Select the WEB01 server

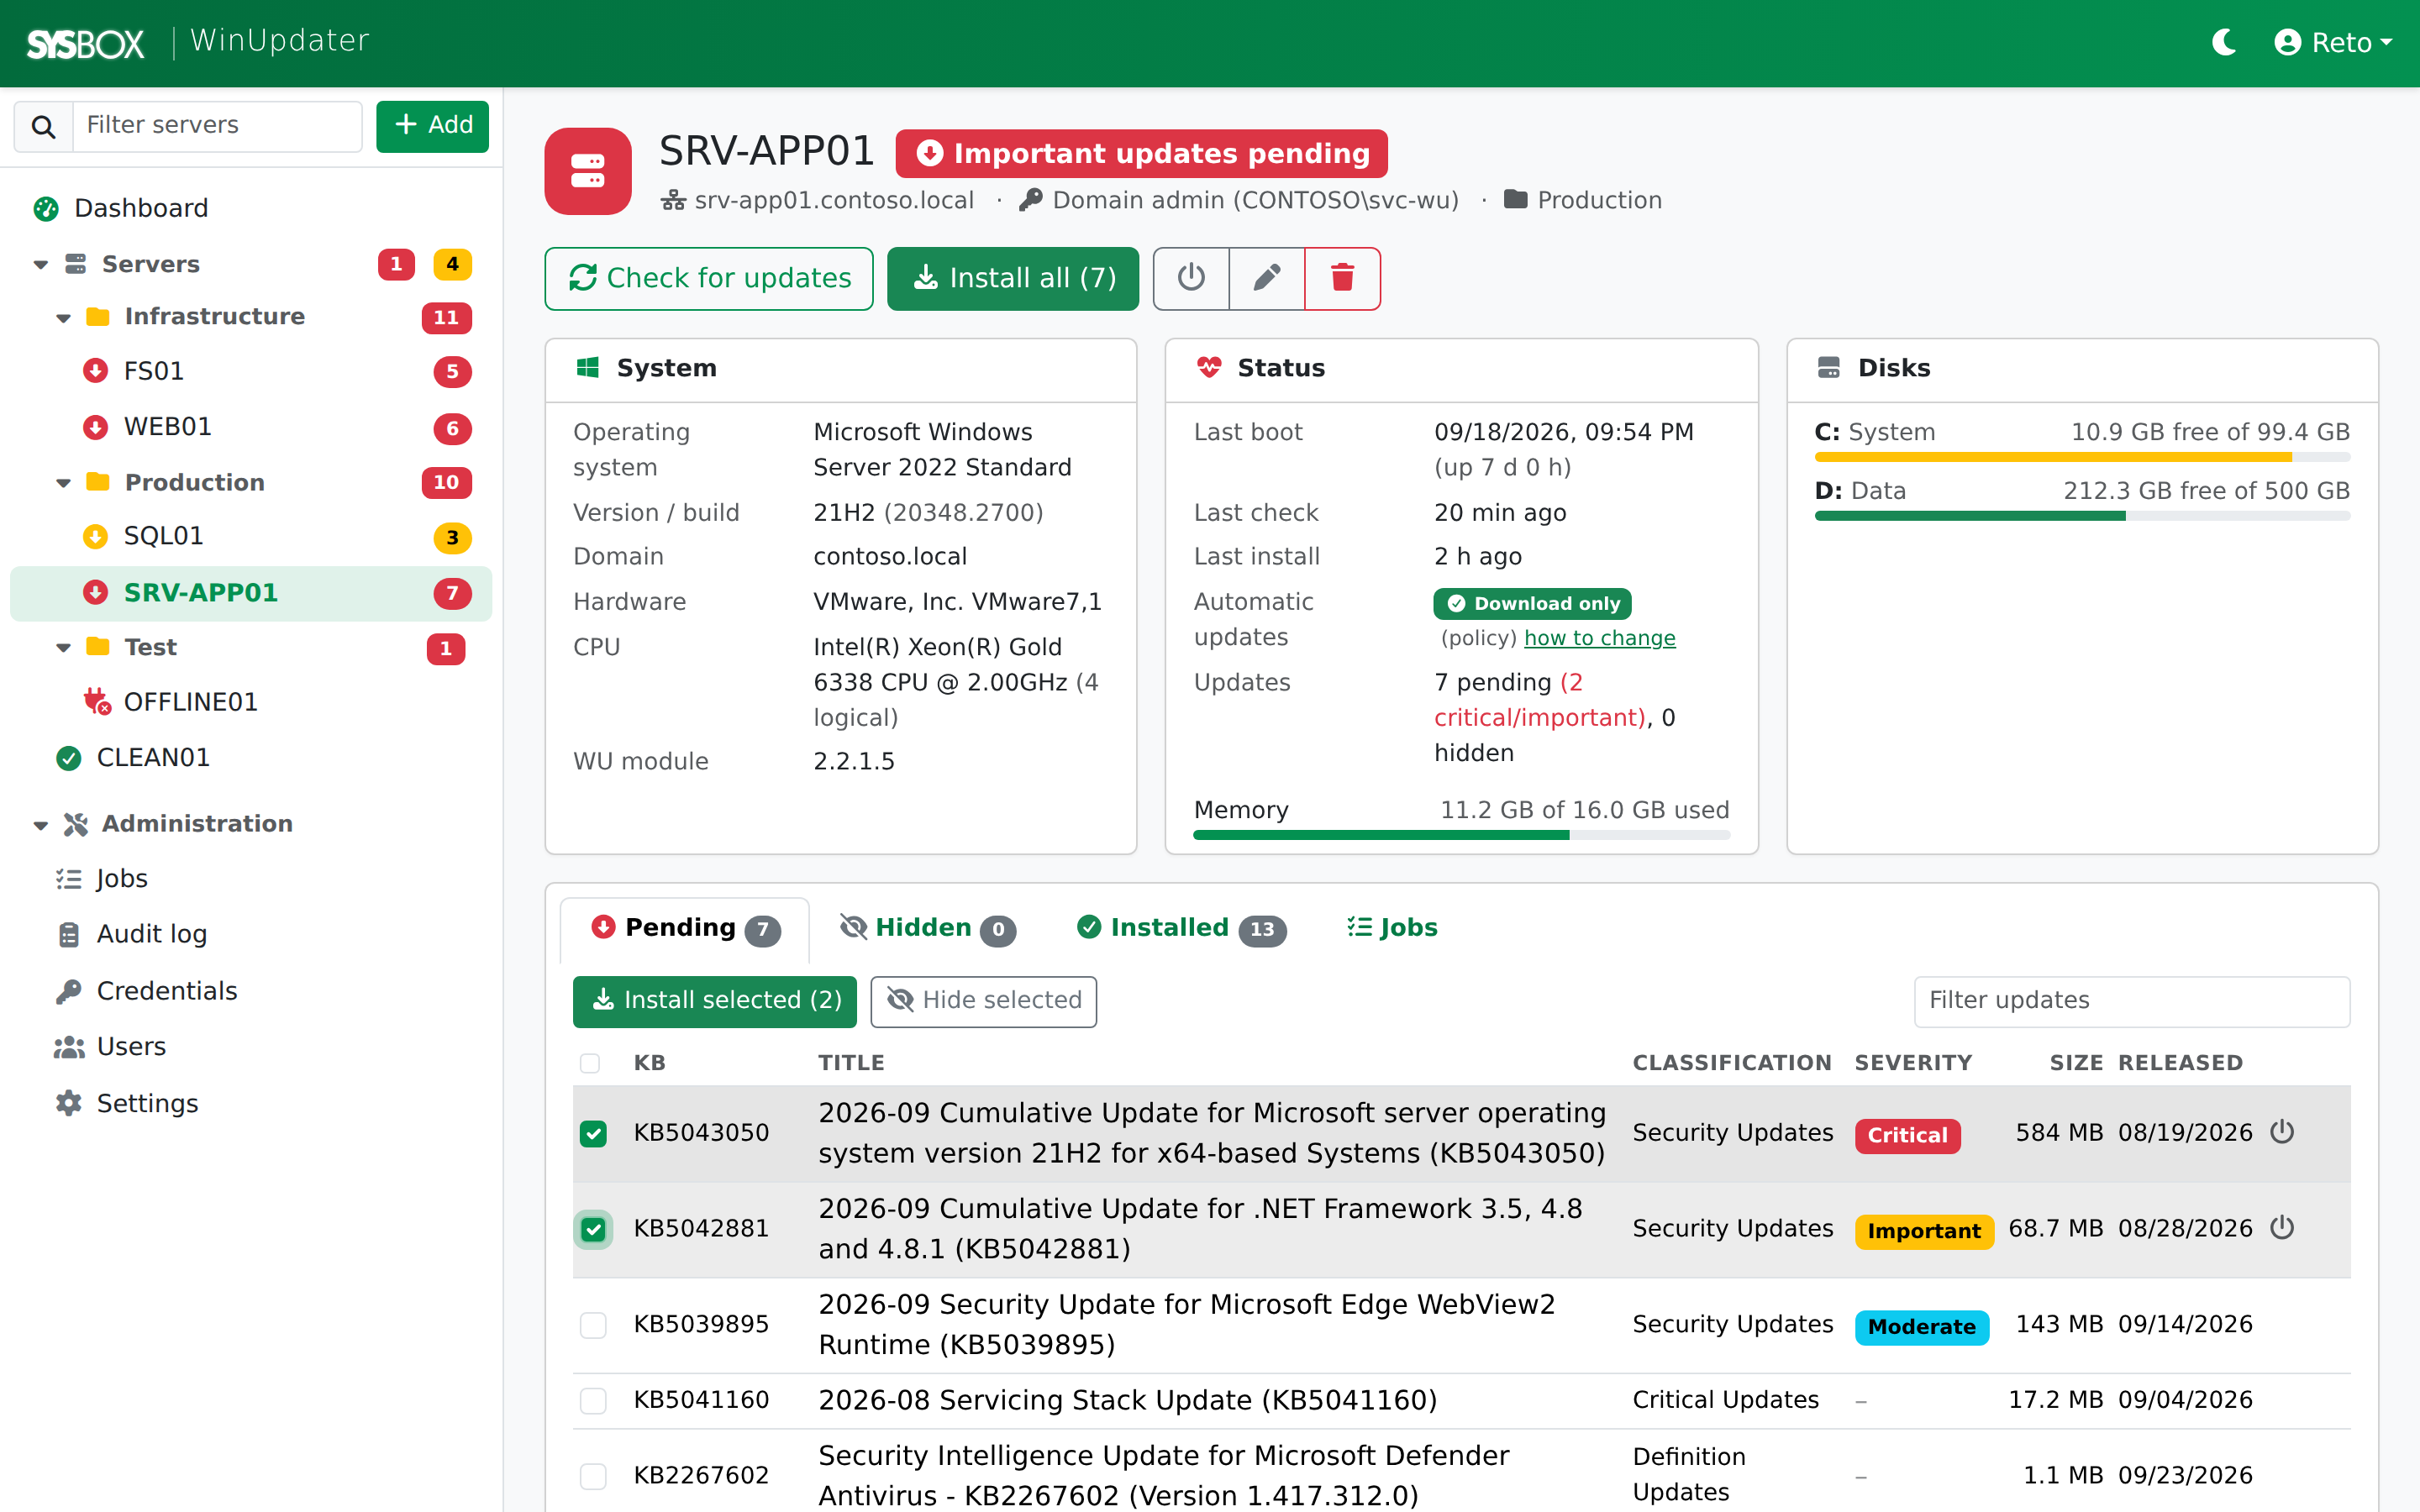[250, 427]
